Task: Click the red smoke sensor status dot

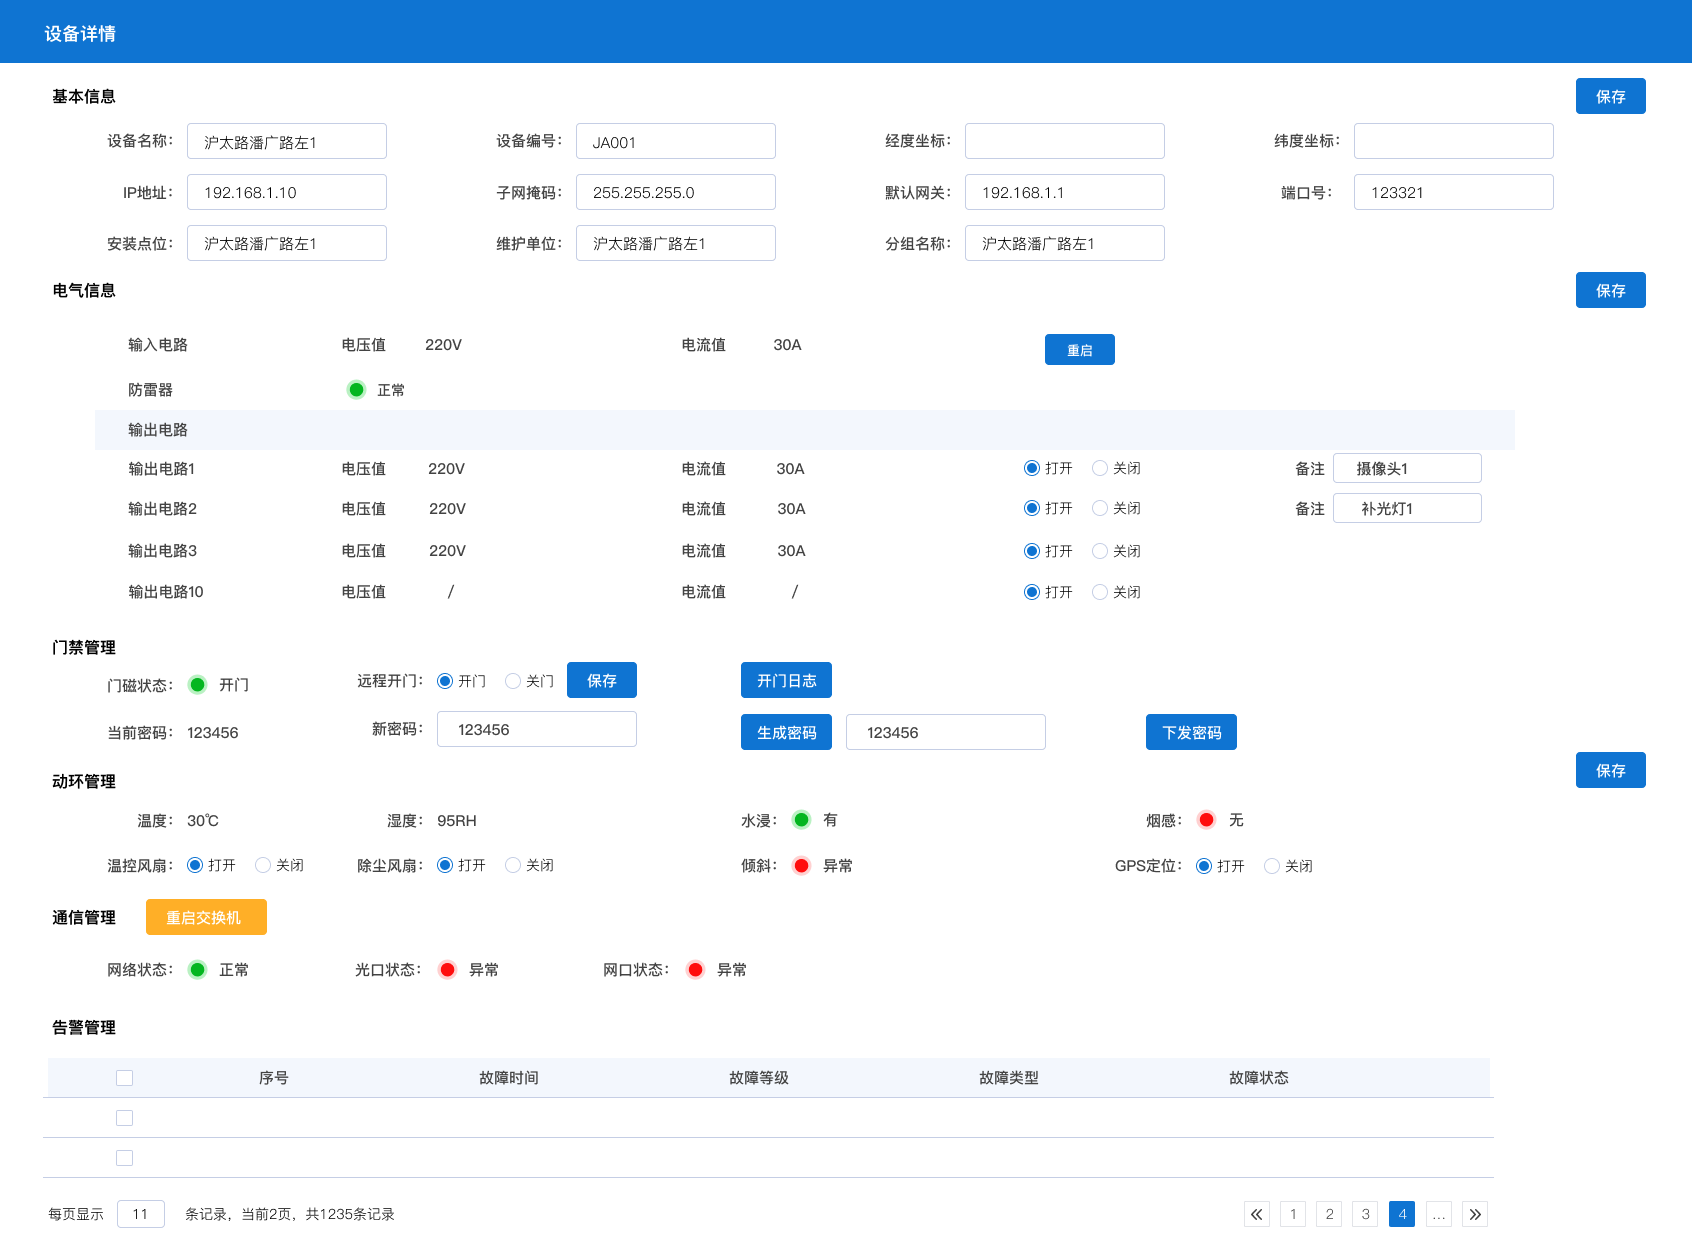Action: click(1207, 820)
